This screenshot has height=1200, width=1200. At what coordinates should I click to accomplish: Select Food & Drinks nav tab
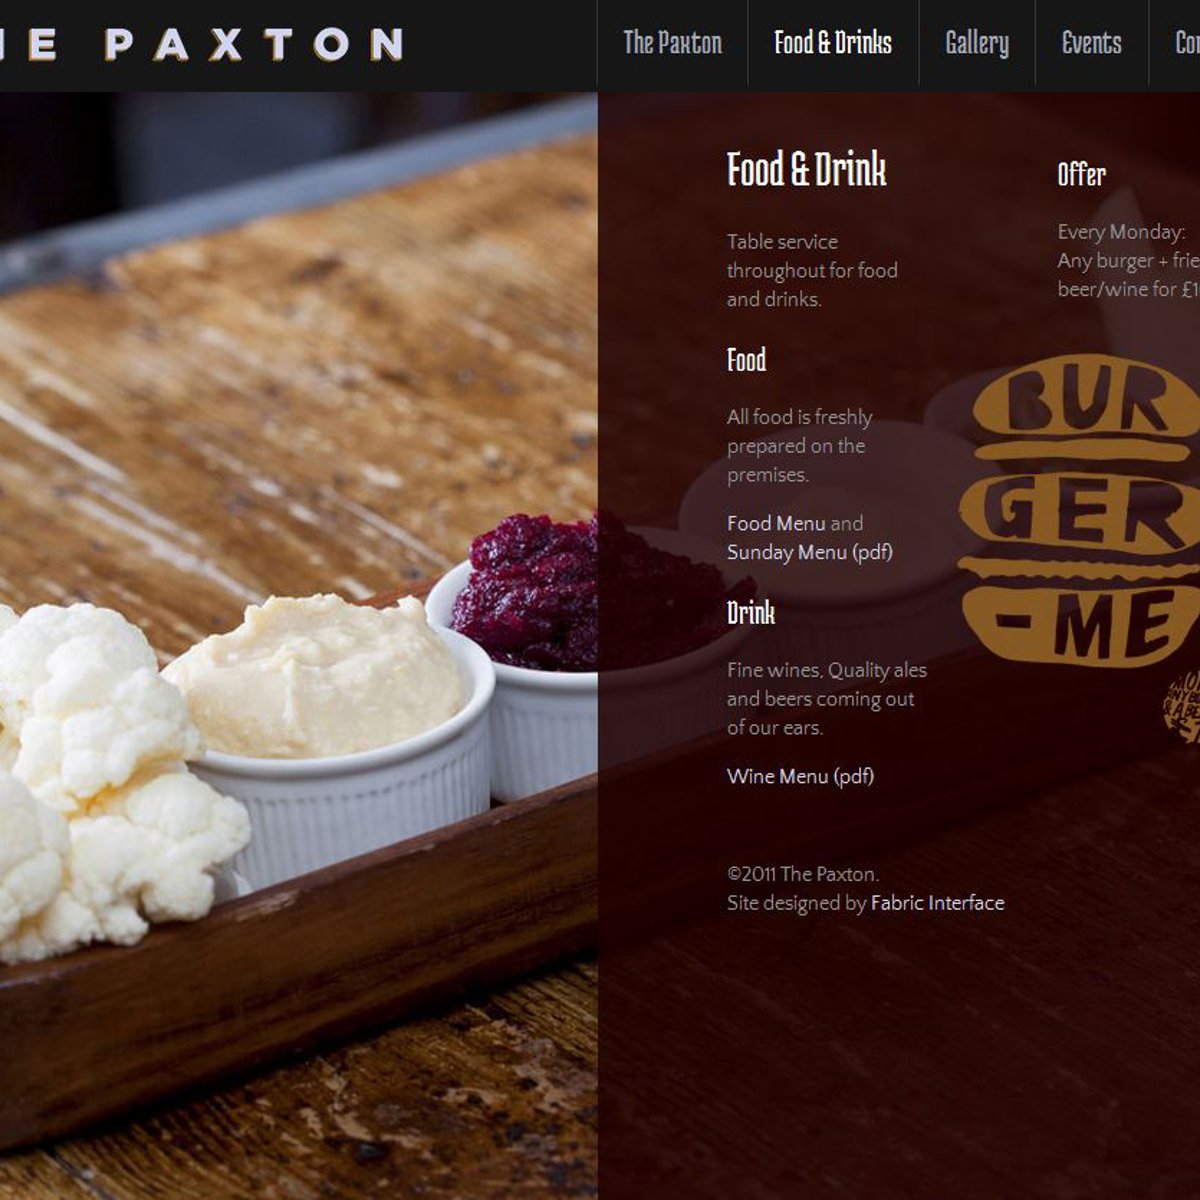click(833, 43)
